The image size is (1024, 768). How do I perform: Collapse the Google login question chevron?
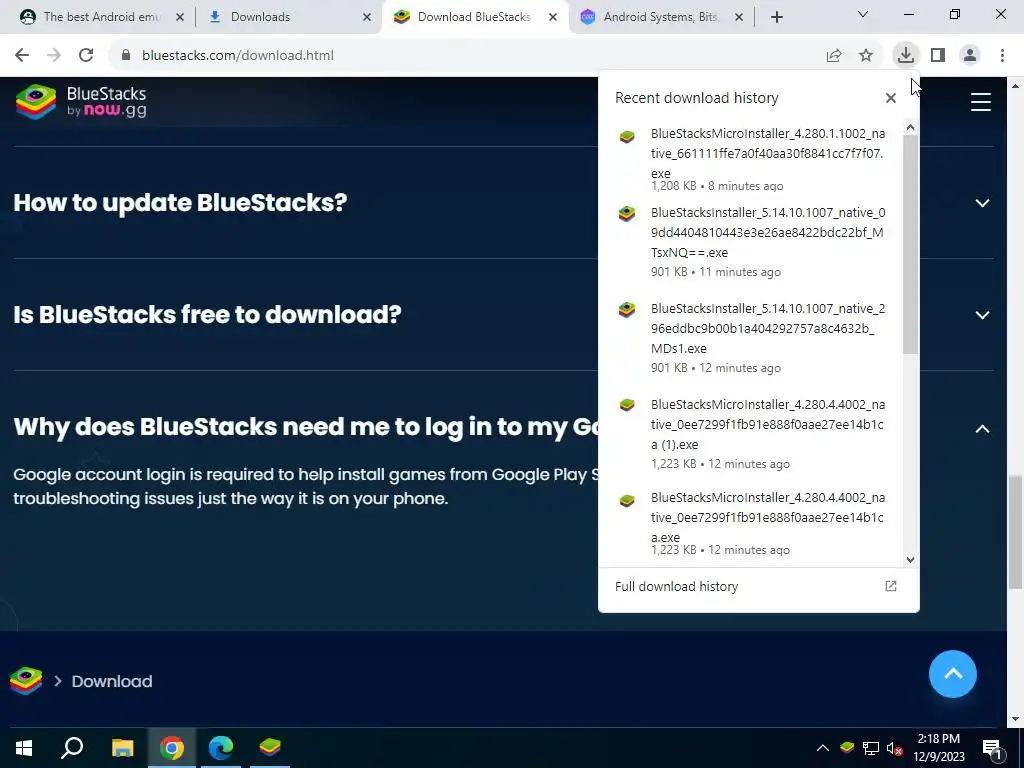[x=982, y=428]
